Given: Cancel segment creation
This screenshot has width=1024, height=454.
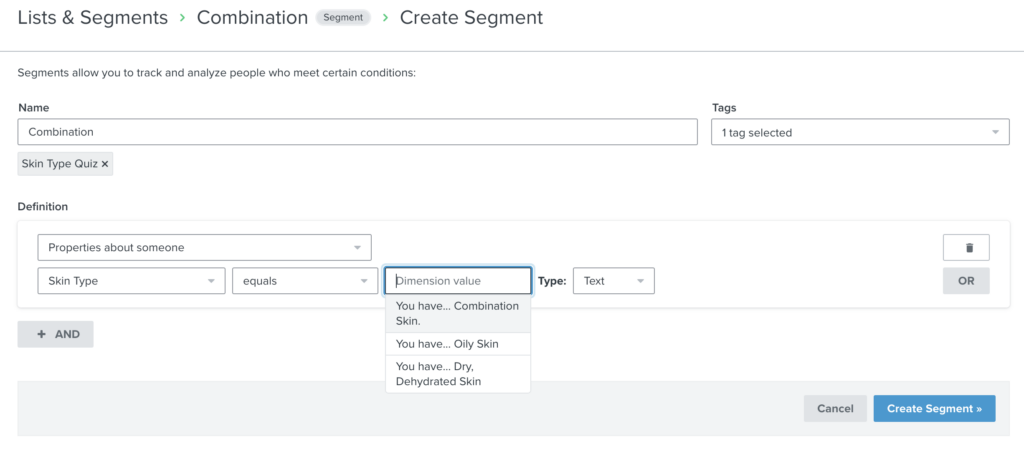Looking at the screenshot, I should (835, 408).
